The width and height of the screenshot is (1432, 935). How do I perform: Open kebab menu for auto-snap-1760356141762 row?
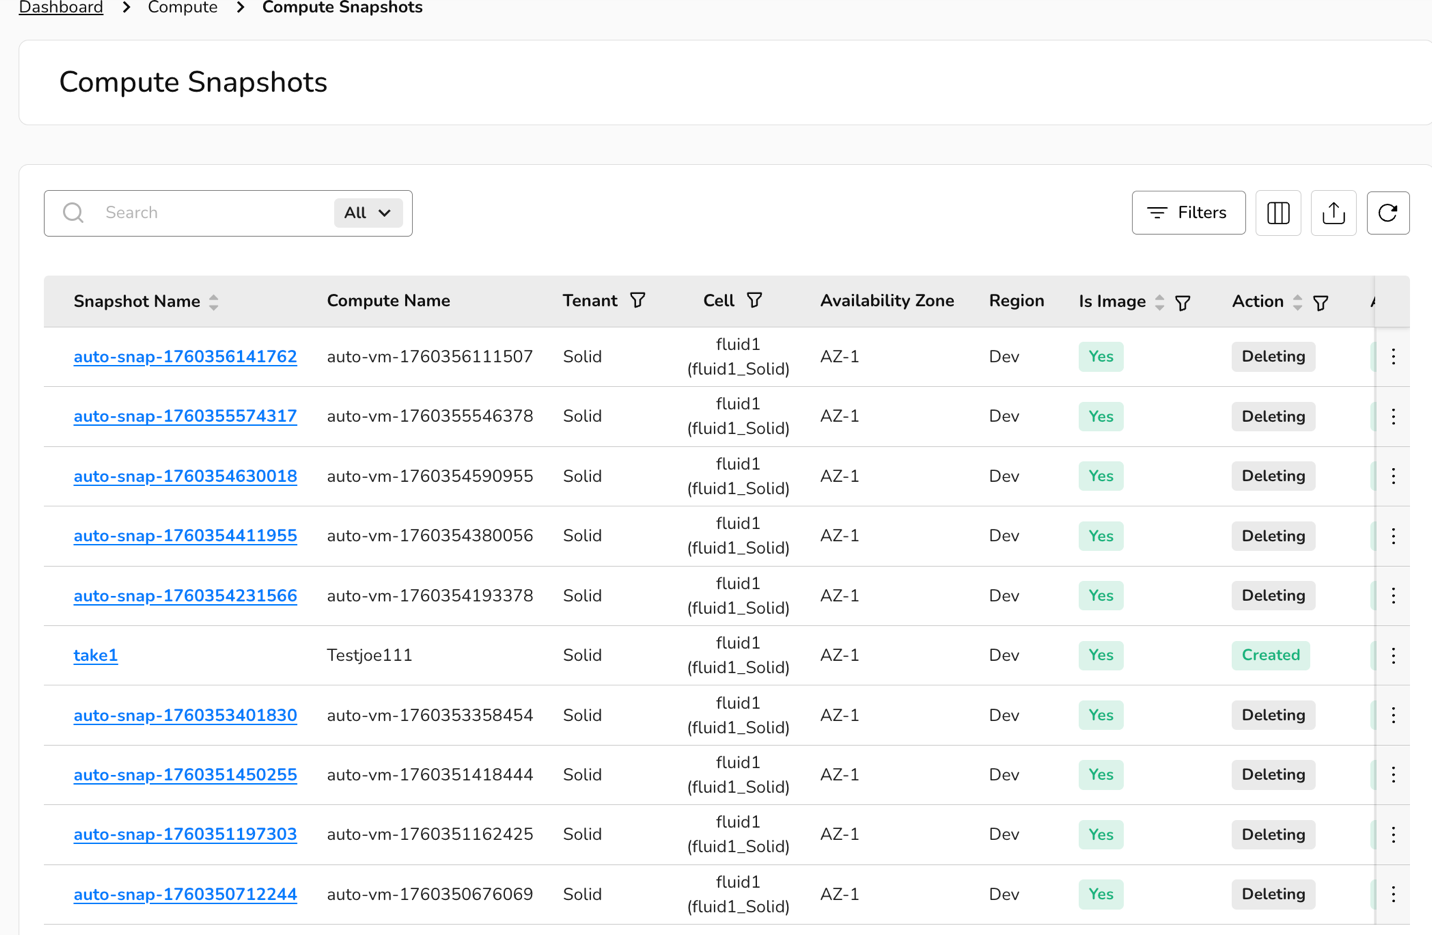point(1393,357)
